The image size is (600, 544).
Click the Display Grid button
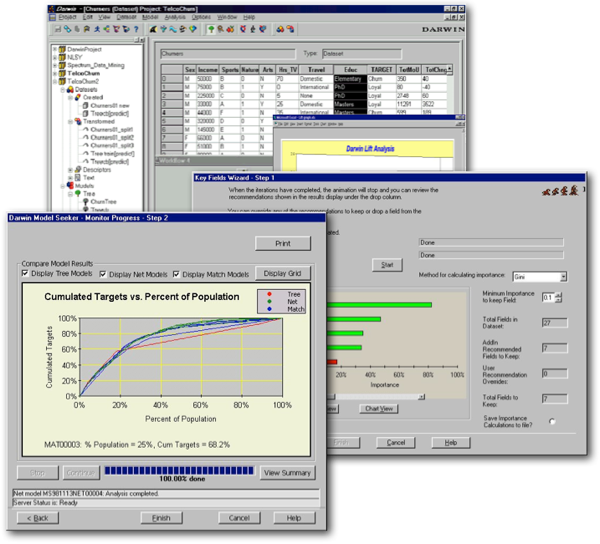tap(282, 273)
